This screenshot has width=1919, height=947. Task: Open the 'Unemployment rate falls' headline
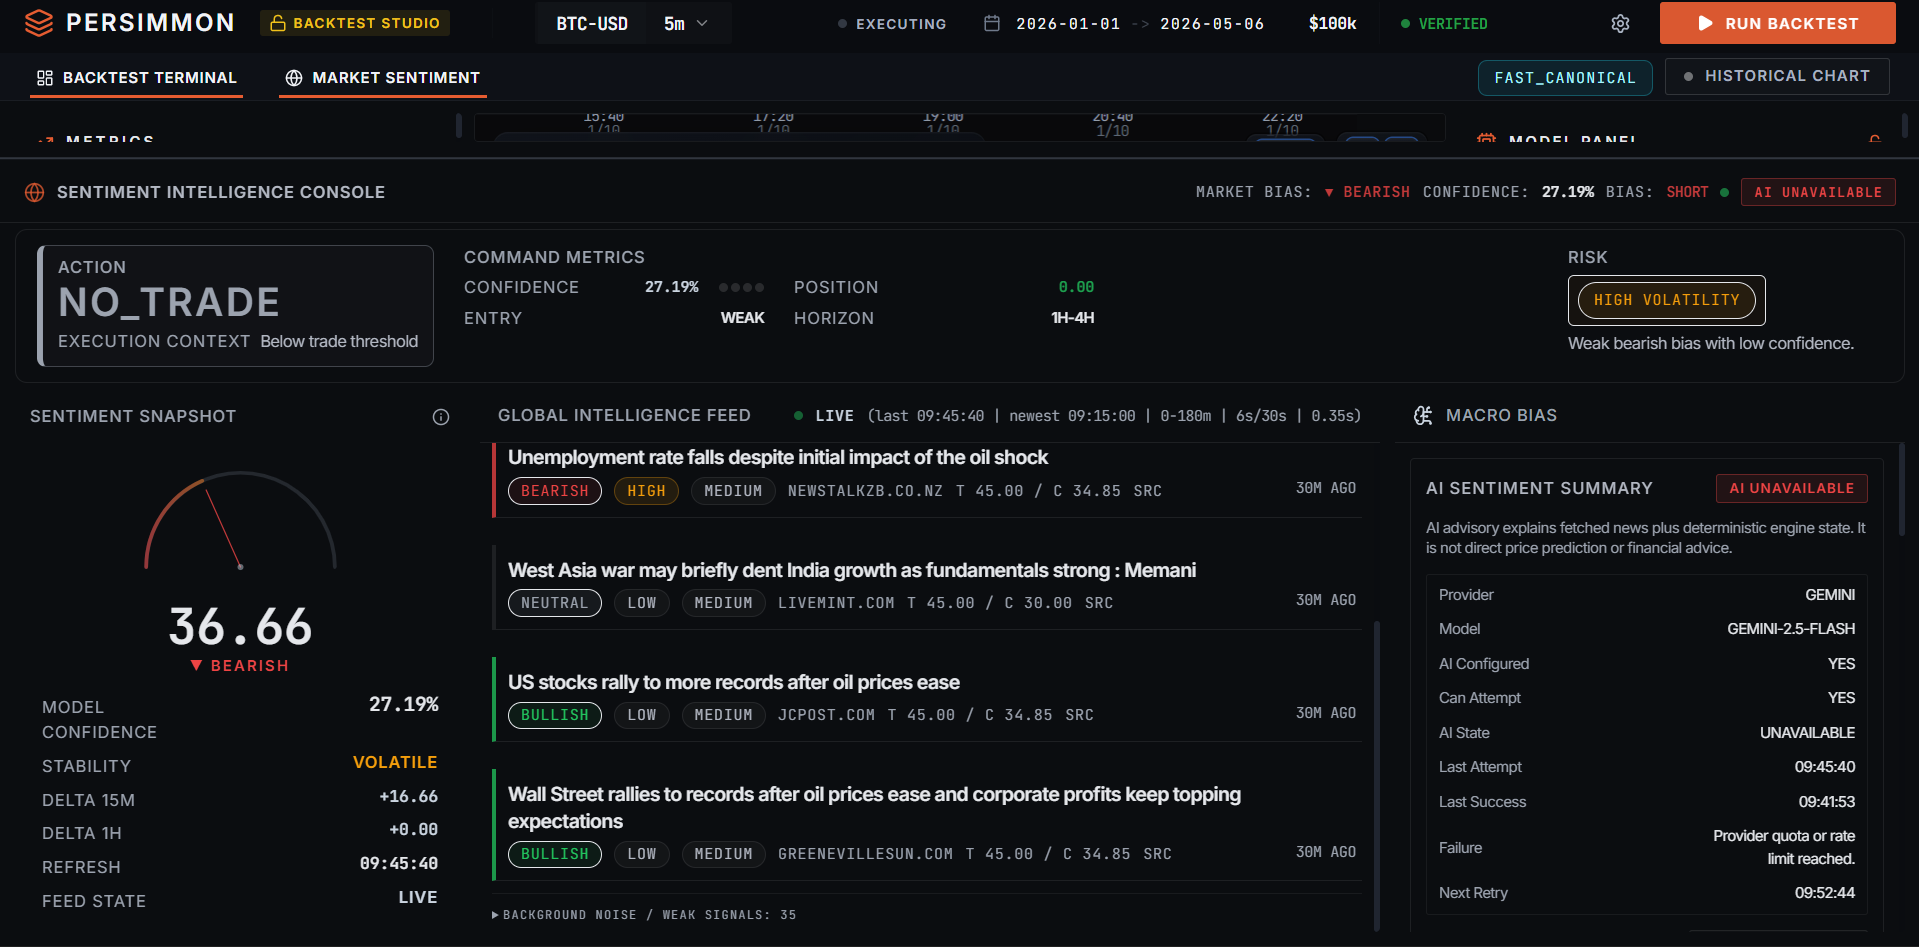(778, 457)
